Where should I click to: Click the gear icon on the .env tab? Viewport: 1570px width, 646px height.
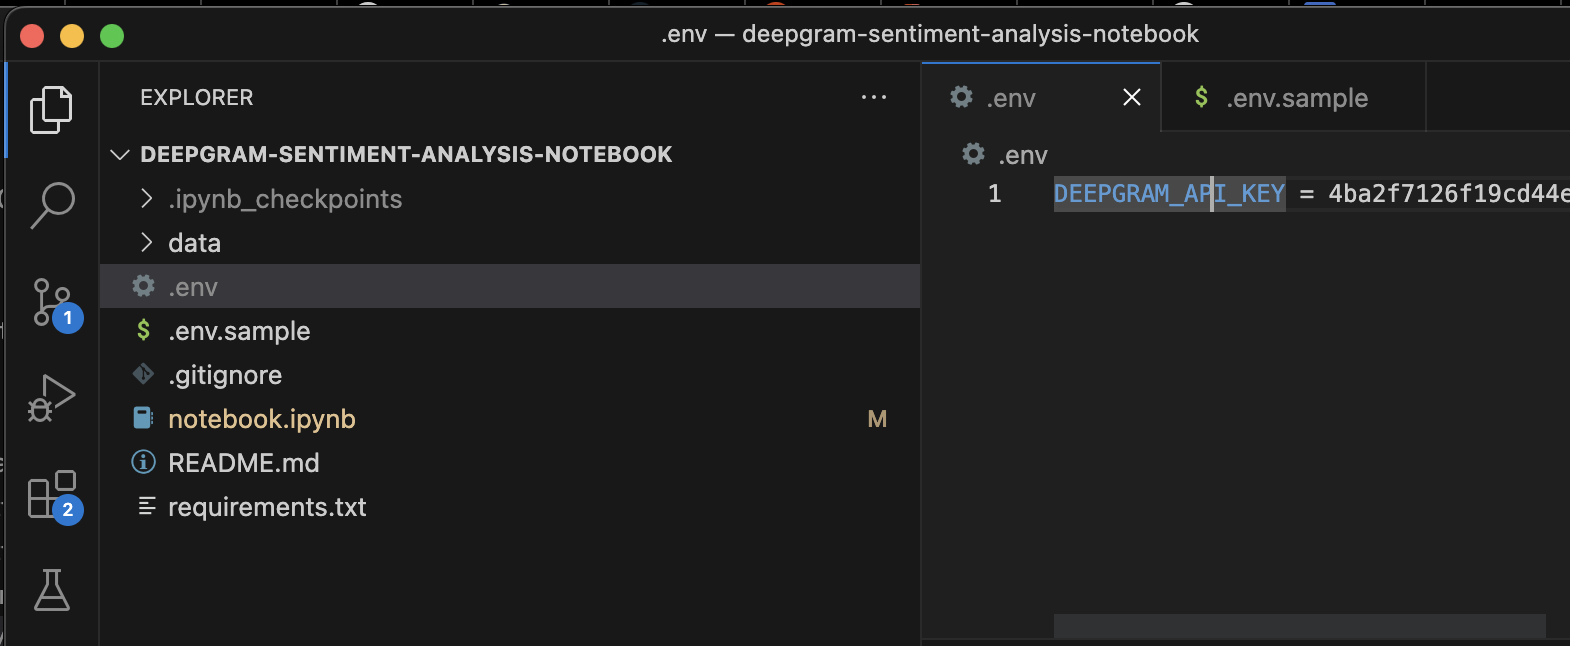(961, 96)
